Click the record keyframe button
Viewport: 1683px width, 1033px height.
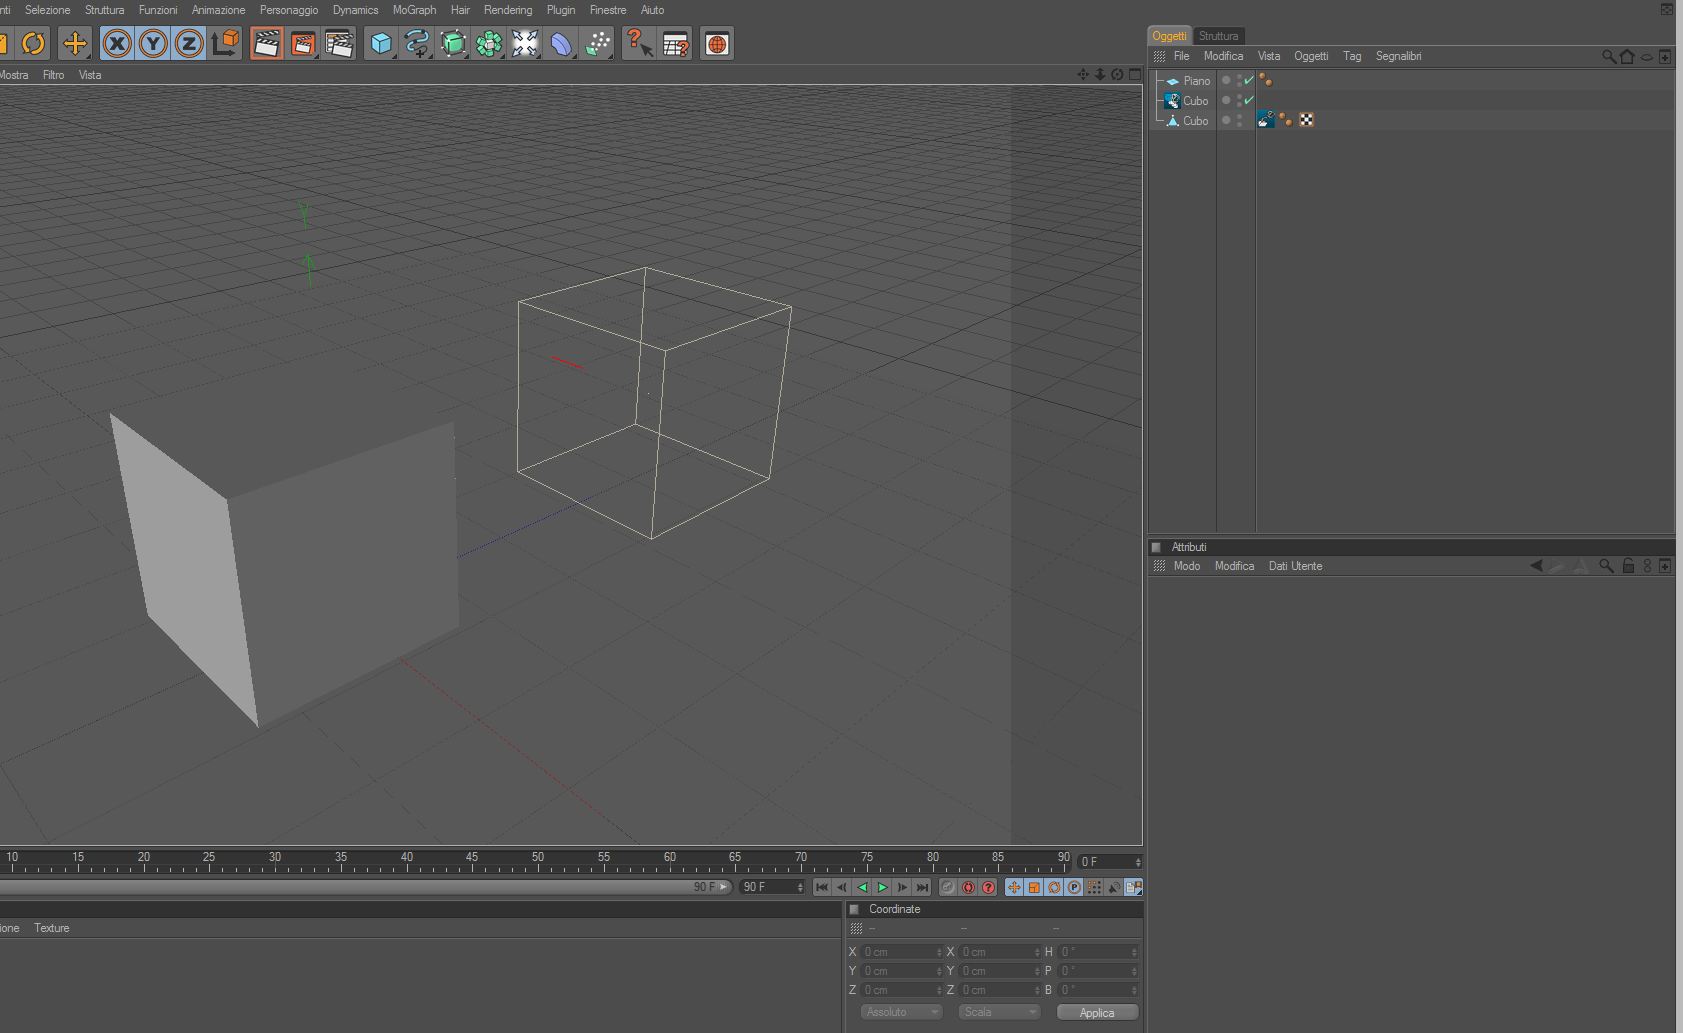948,887
